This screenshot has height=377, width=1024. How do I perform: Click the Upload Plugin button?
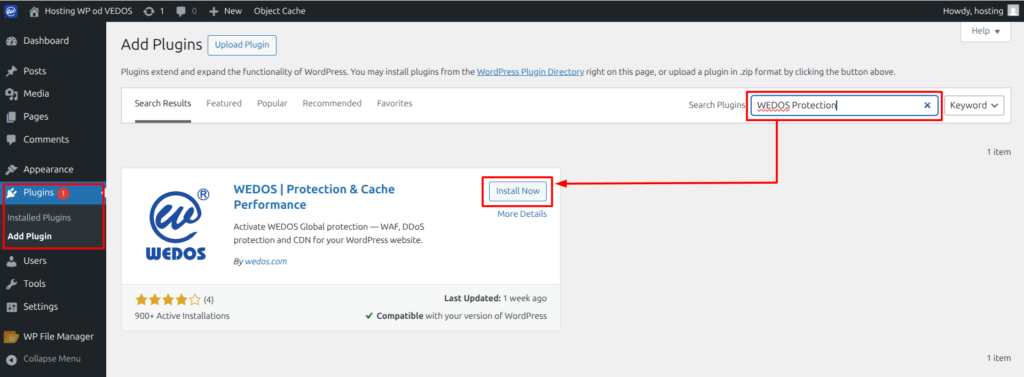(242, 45)
